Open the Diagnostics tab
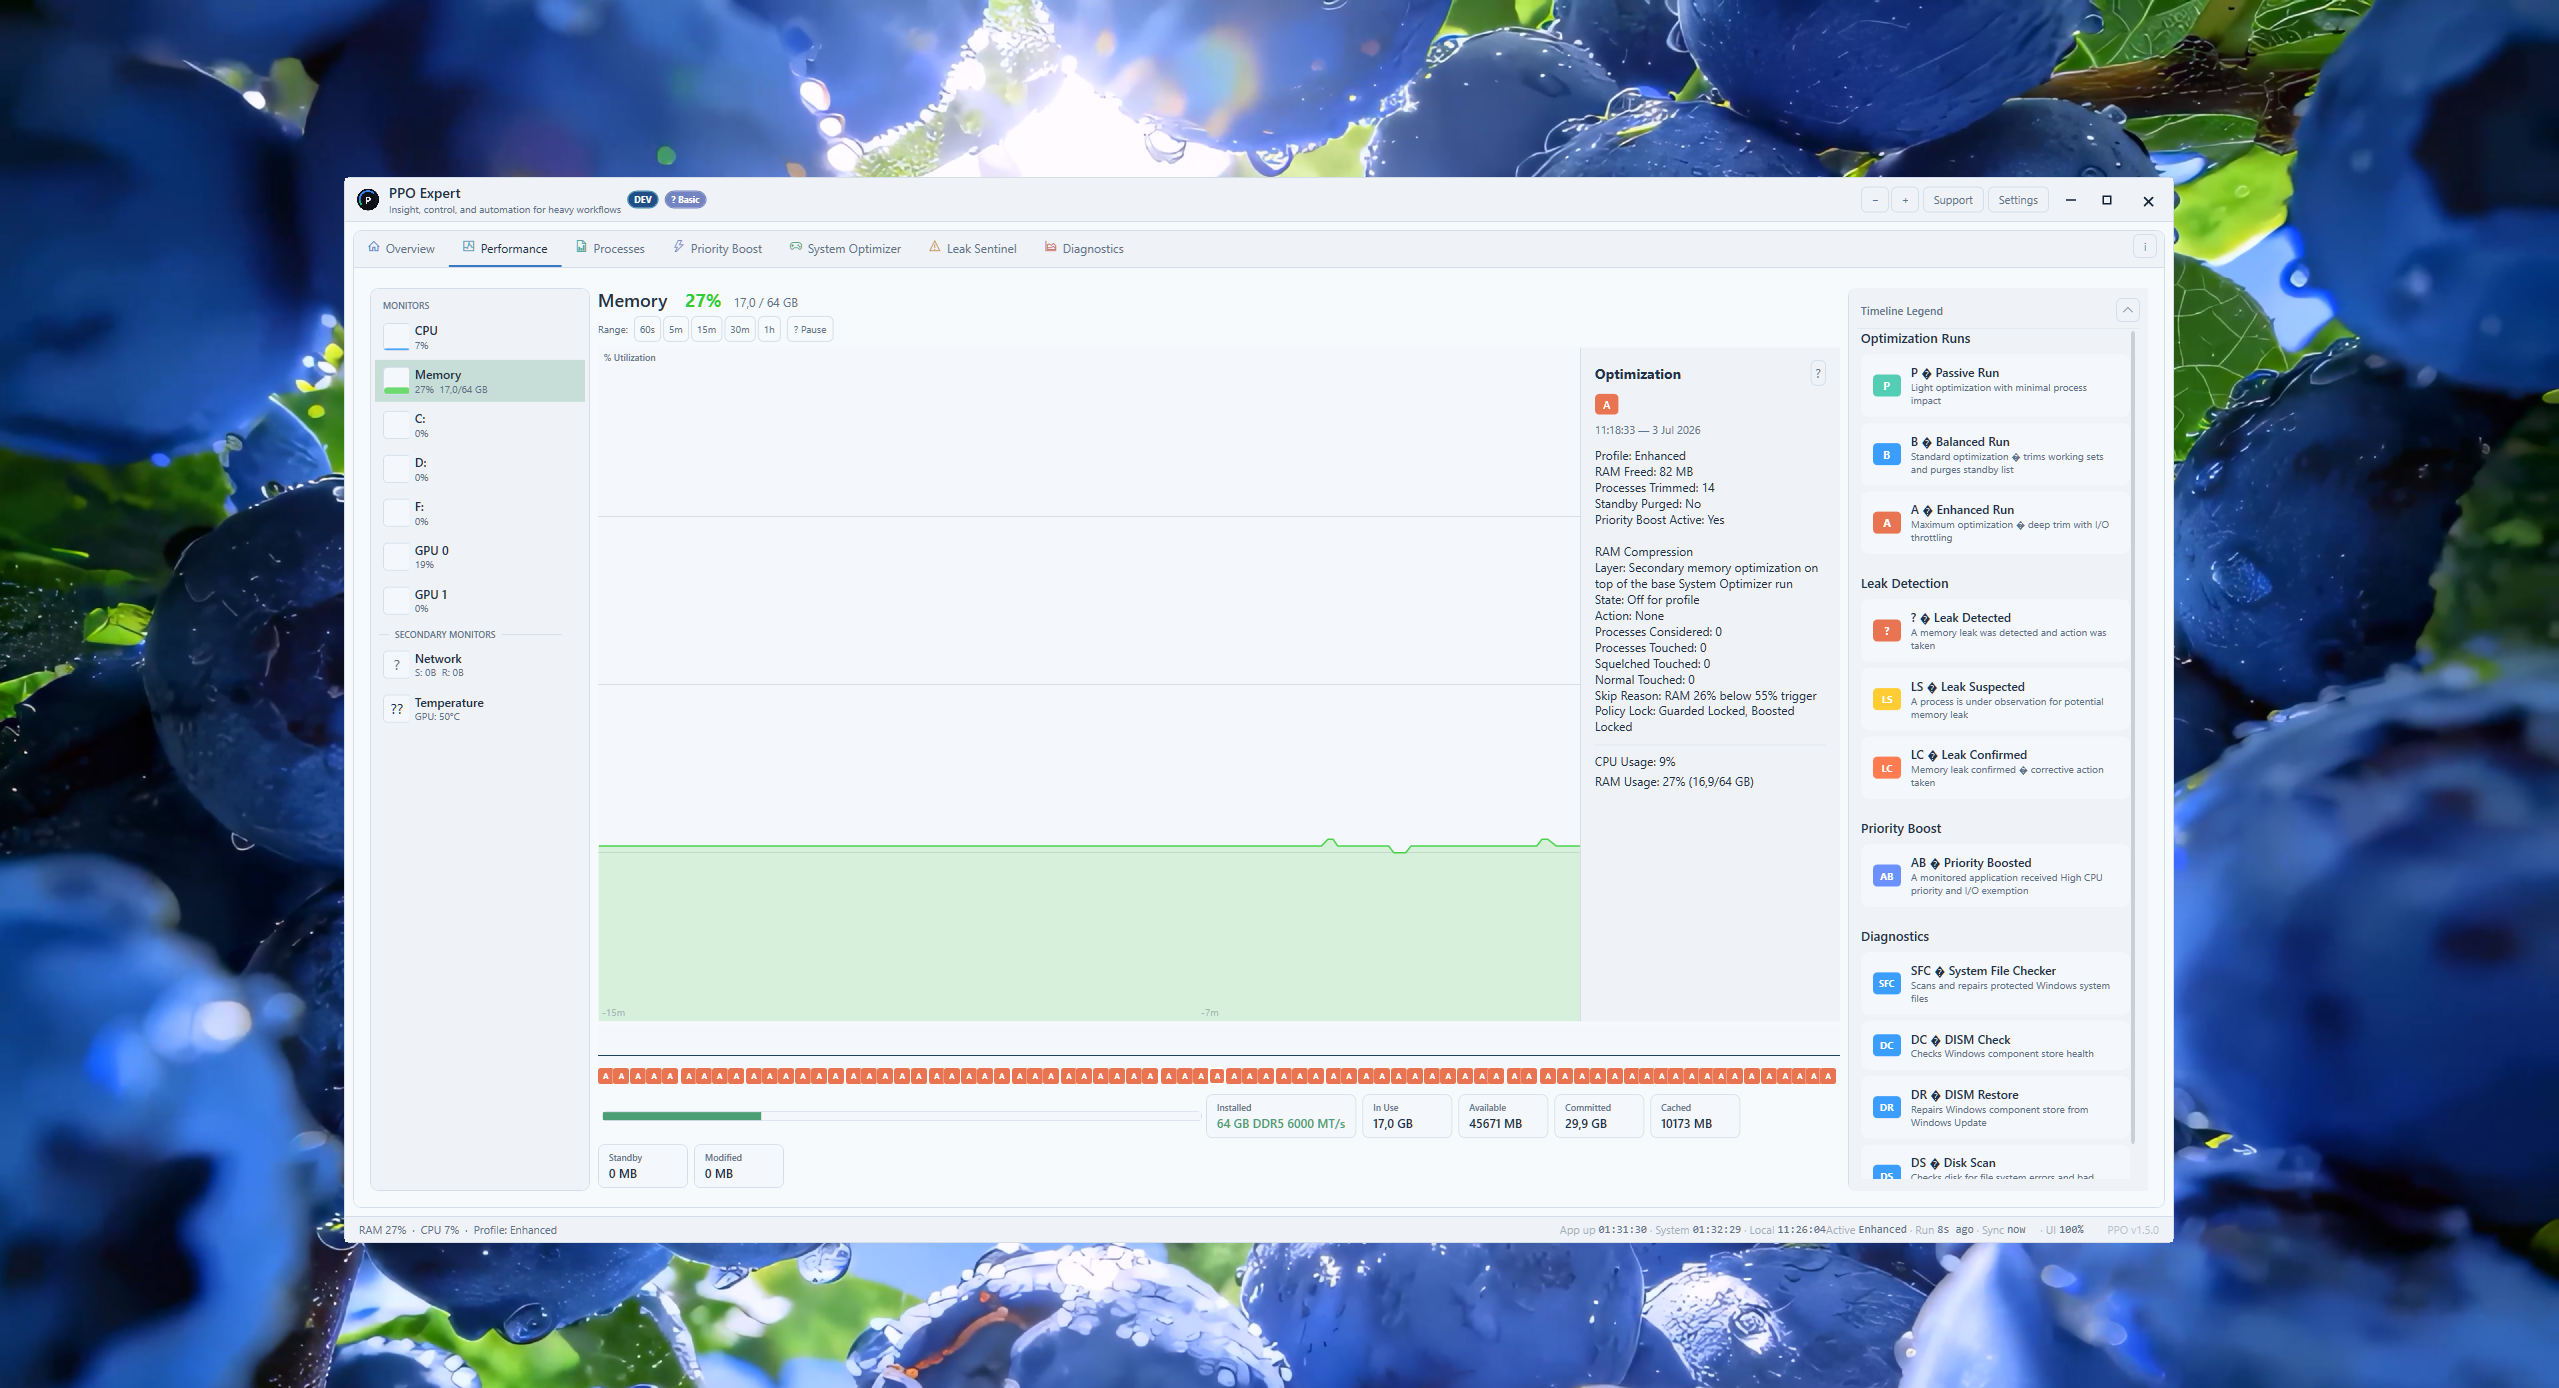Screen dimensions: 2559x1388 click(1085, 249)
